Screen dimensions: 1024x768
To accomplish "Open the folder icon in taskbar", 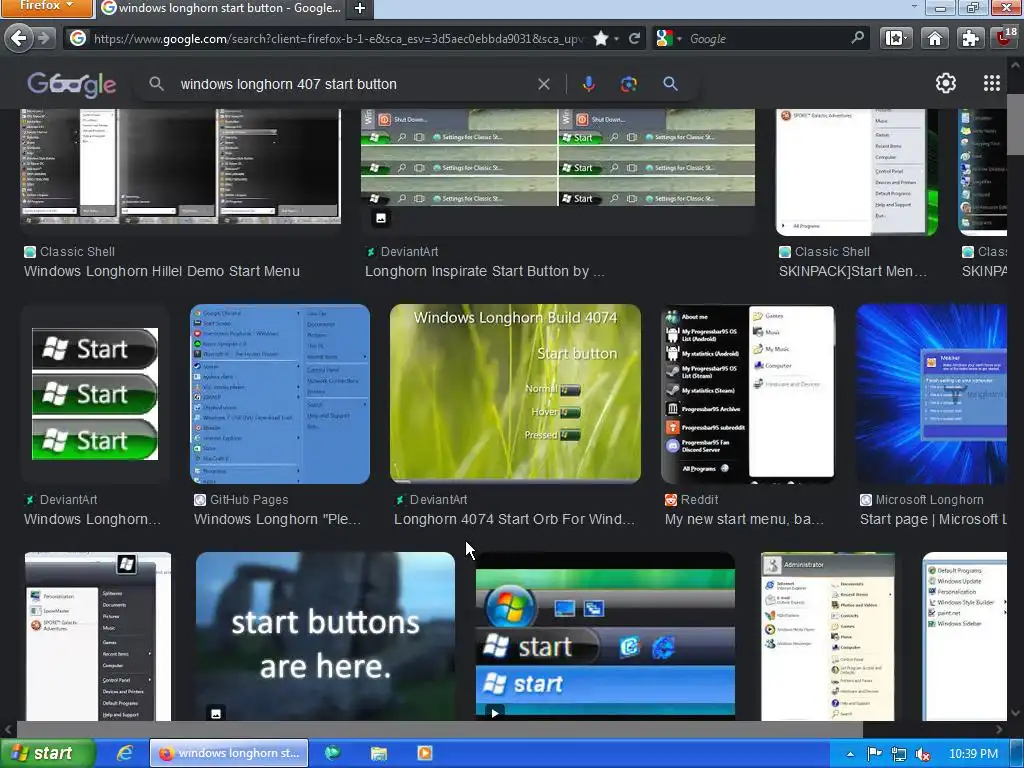I will (379, 754).
